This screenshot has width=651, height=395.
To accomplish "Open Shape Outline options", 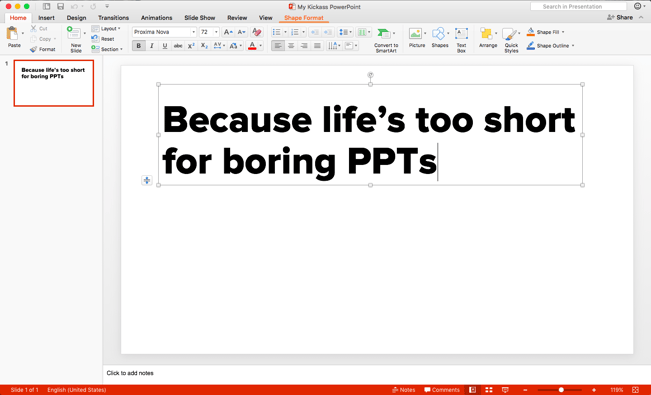I will pos(550,46).
